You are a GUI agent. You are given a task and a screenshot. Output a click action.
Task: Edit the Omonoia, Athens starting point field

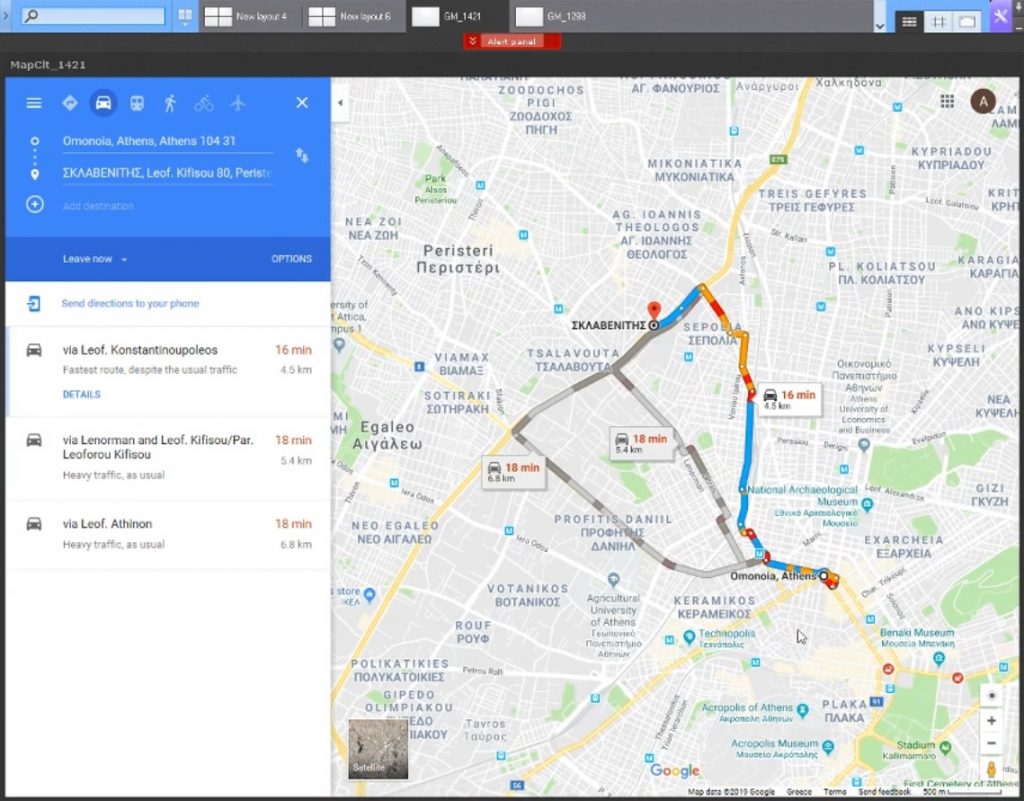coord(167,141)
